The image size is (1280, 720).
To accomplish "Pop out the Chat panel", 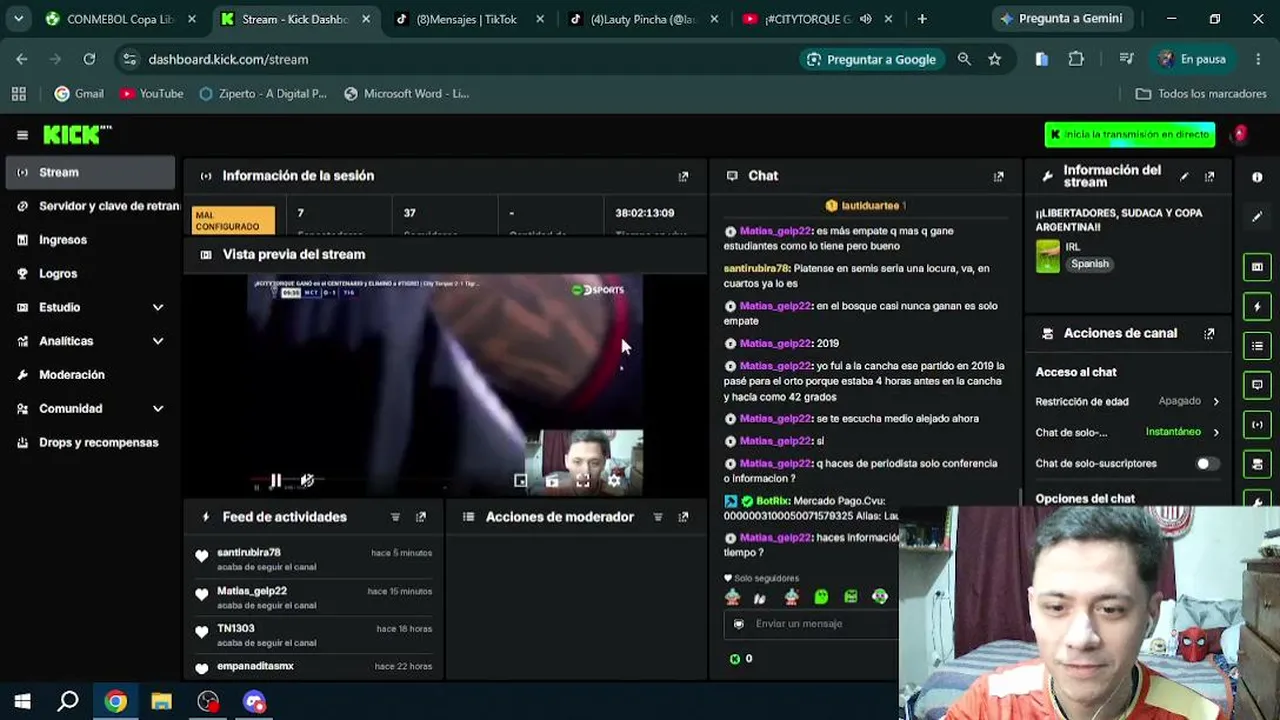I will 998,176.
